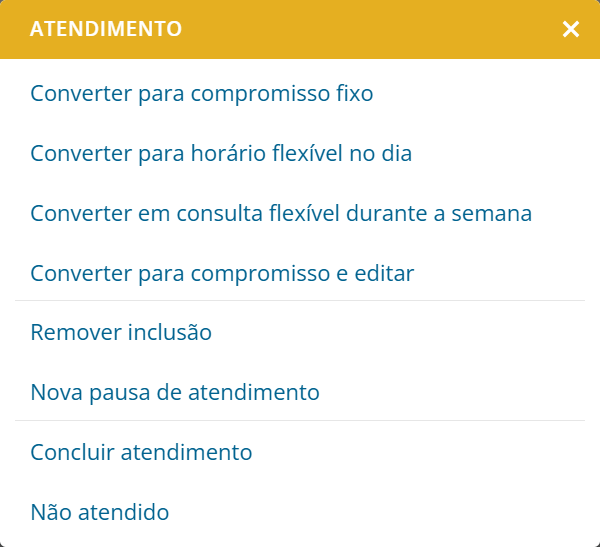Convert the appointment to a fixed commitment
Screen dimensions: 600x547
click(201, 94)
